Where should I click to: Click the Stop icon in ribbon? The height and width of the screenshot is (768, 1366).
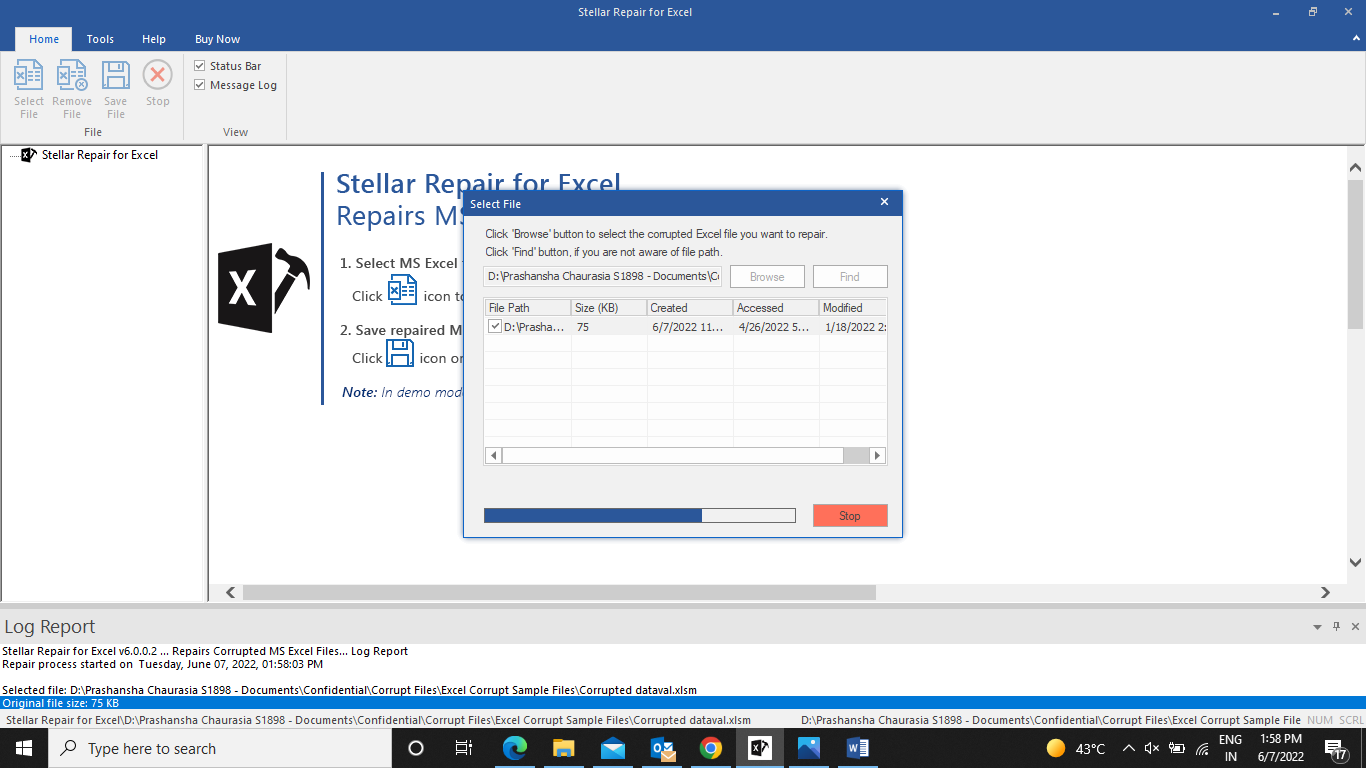pyautogui.click(x=158, y=83)
